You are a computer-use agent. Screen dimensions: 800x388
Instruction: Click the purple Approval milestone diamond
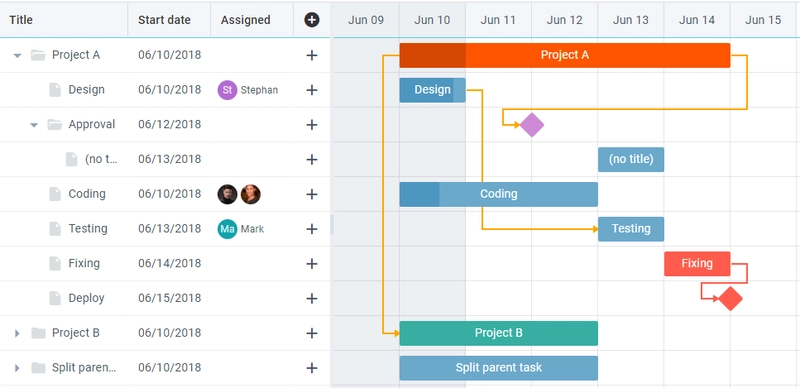[x=532, y=125]
